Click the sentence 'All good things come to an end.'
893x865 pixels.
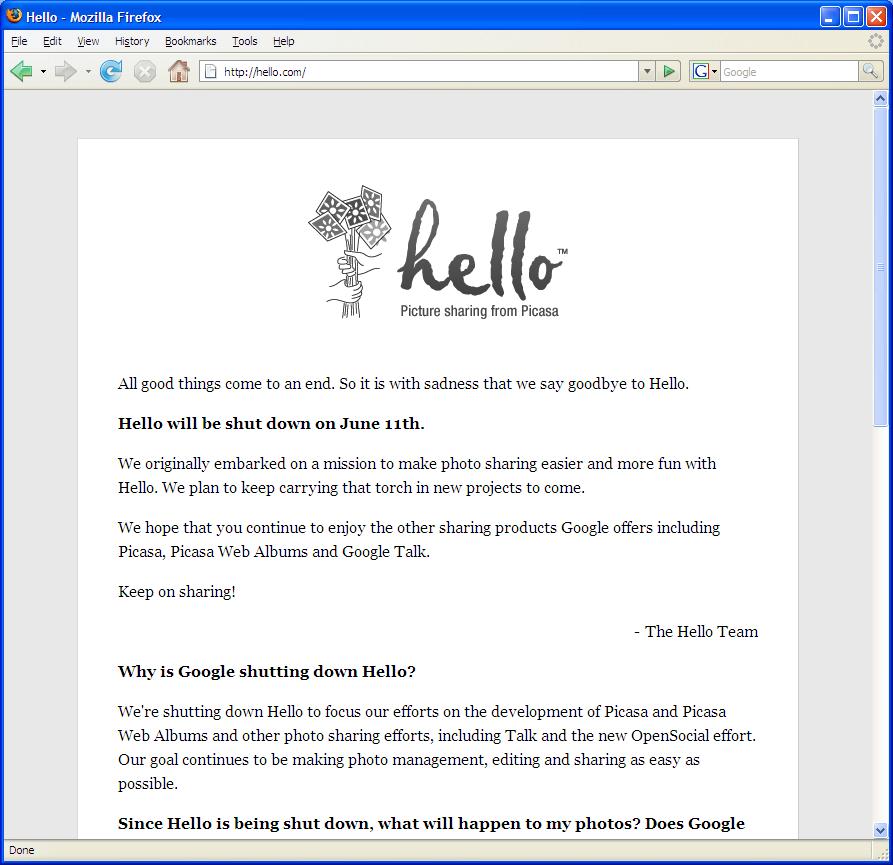[x=227, y=384]
